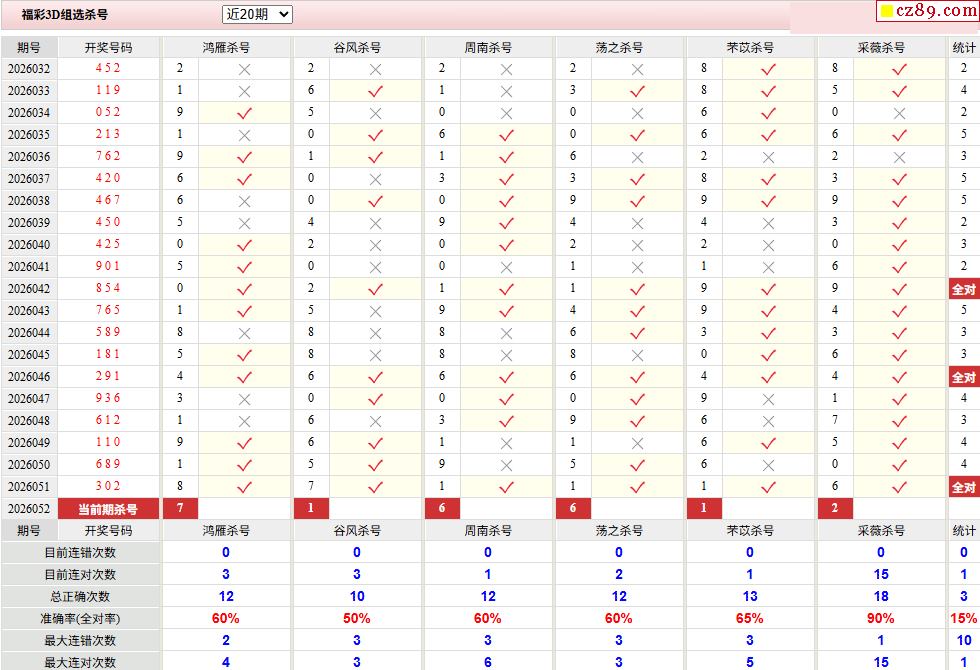Click the 18 total correct value for 采薇杀号
The image size is (980, 670).
[881, 596]
